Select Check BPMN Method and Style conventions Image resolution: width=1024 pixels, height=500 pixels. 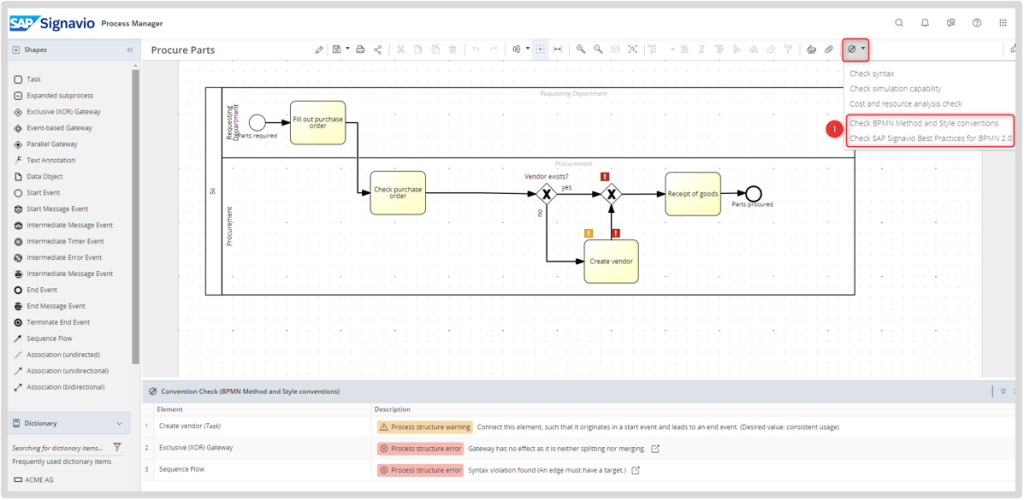point(924,123)
